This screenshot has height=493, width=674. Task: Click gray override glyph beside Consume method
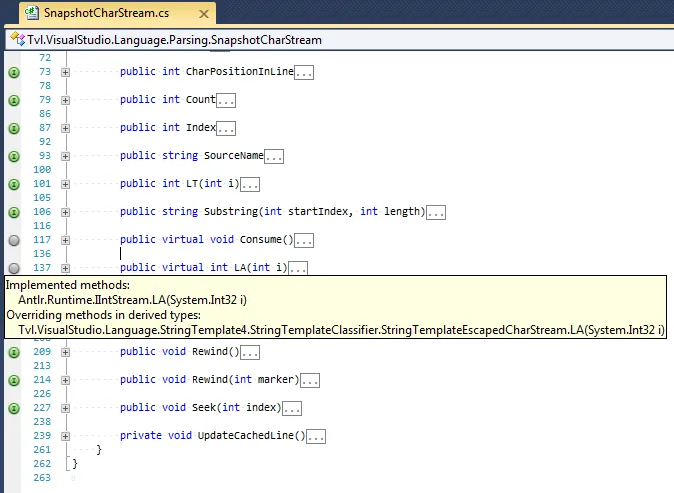pos(14,240)
